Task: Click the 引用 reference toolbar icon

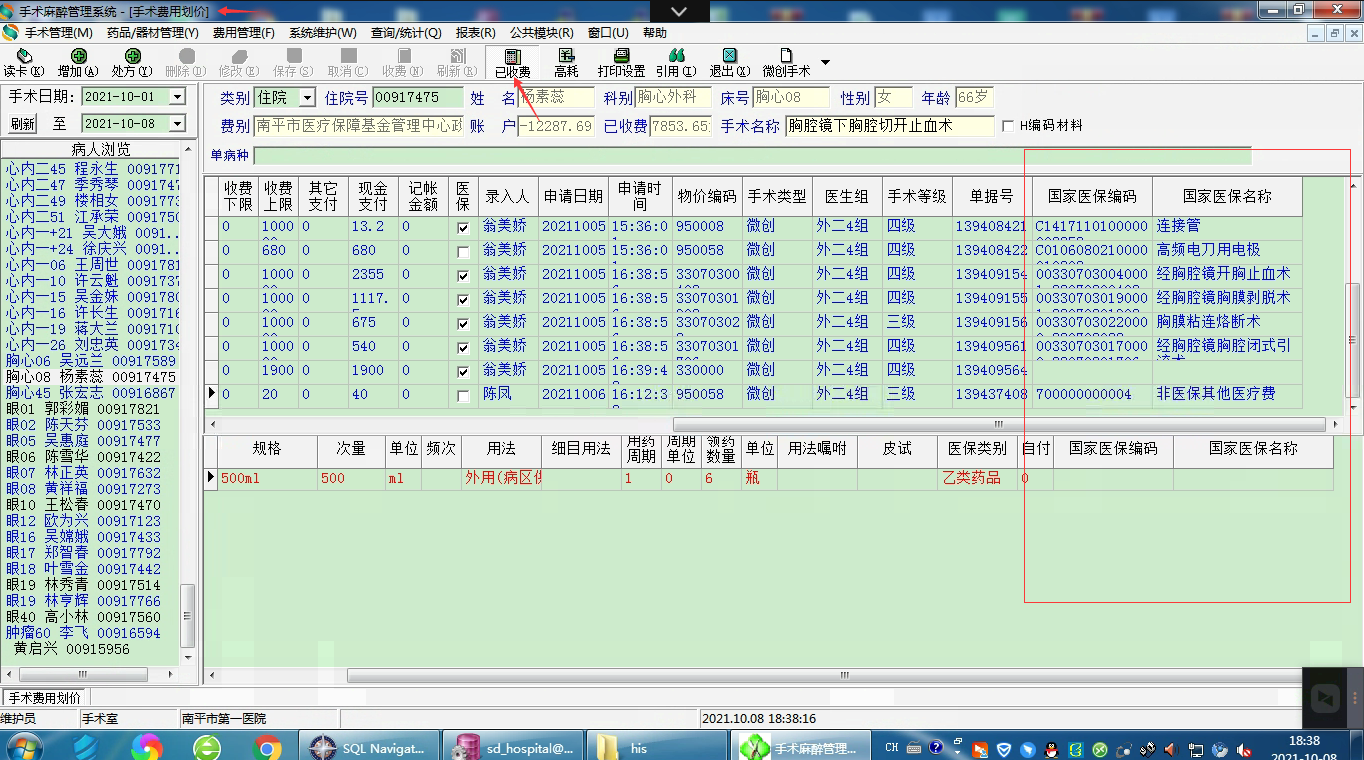Action: point(677,63)
